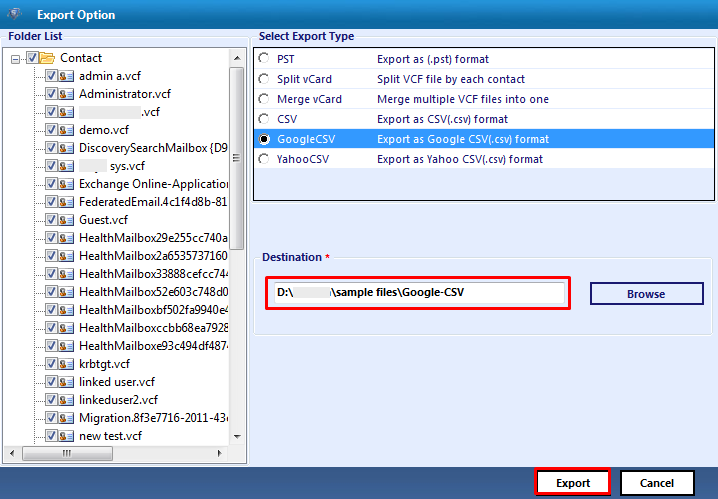Click the Contact folder icon
The image size is (718, 499).
(47, 58)
